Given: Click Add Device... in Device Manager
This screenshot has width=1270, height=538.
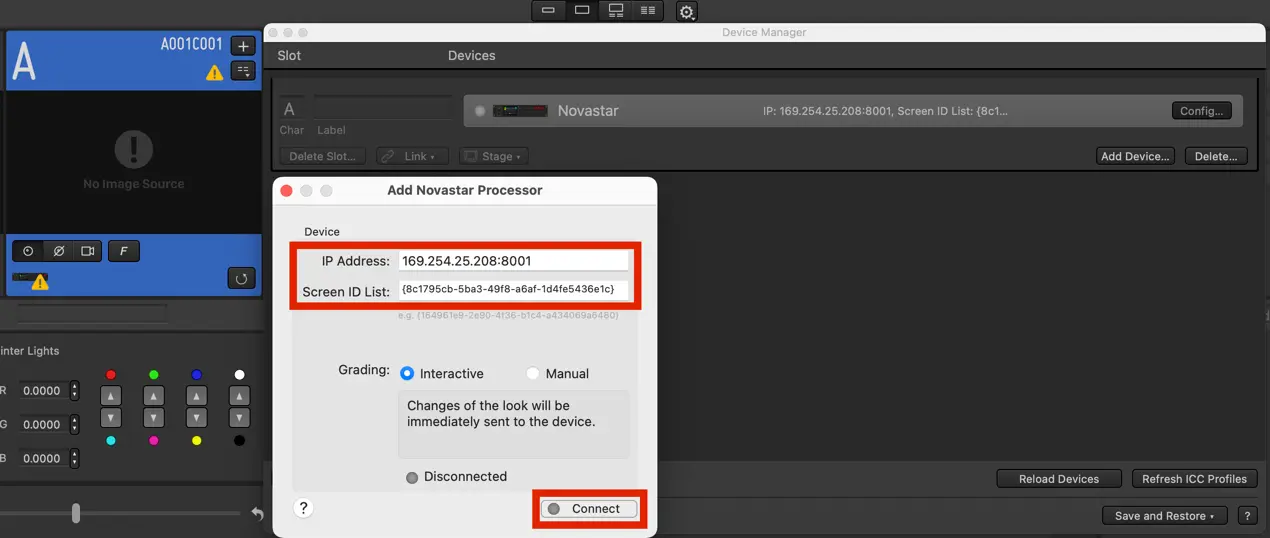Looking at the screenshot, I should coord(1134,156).
